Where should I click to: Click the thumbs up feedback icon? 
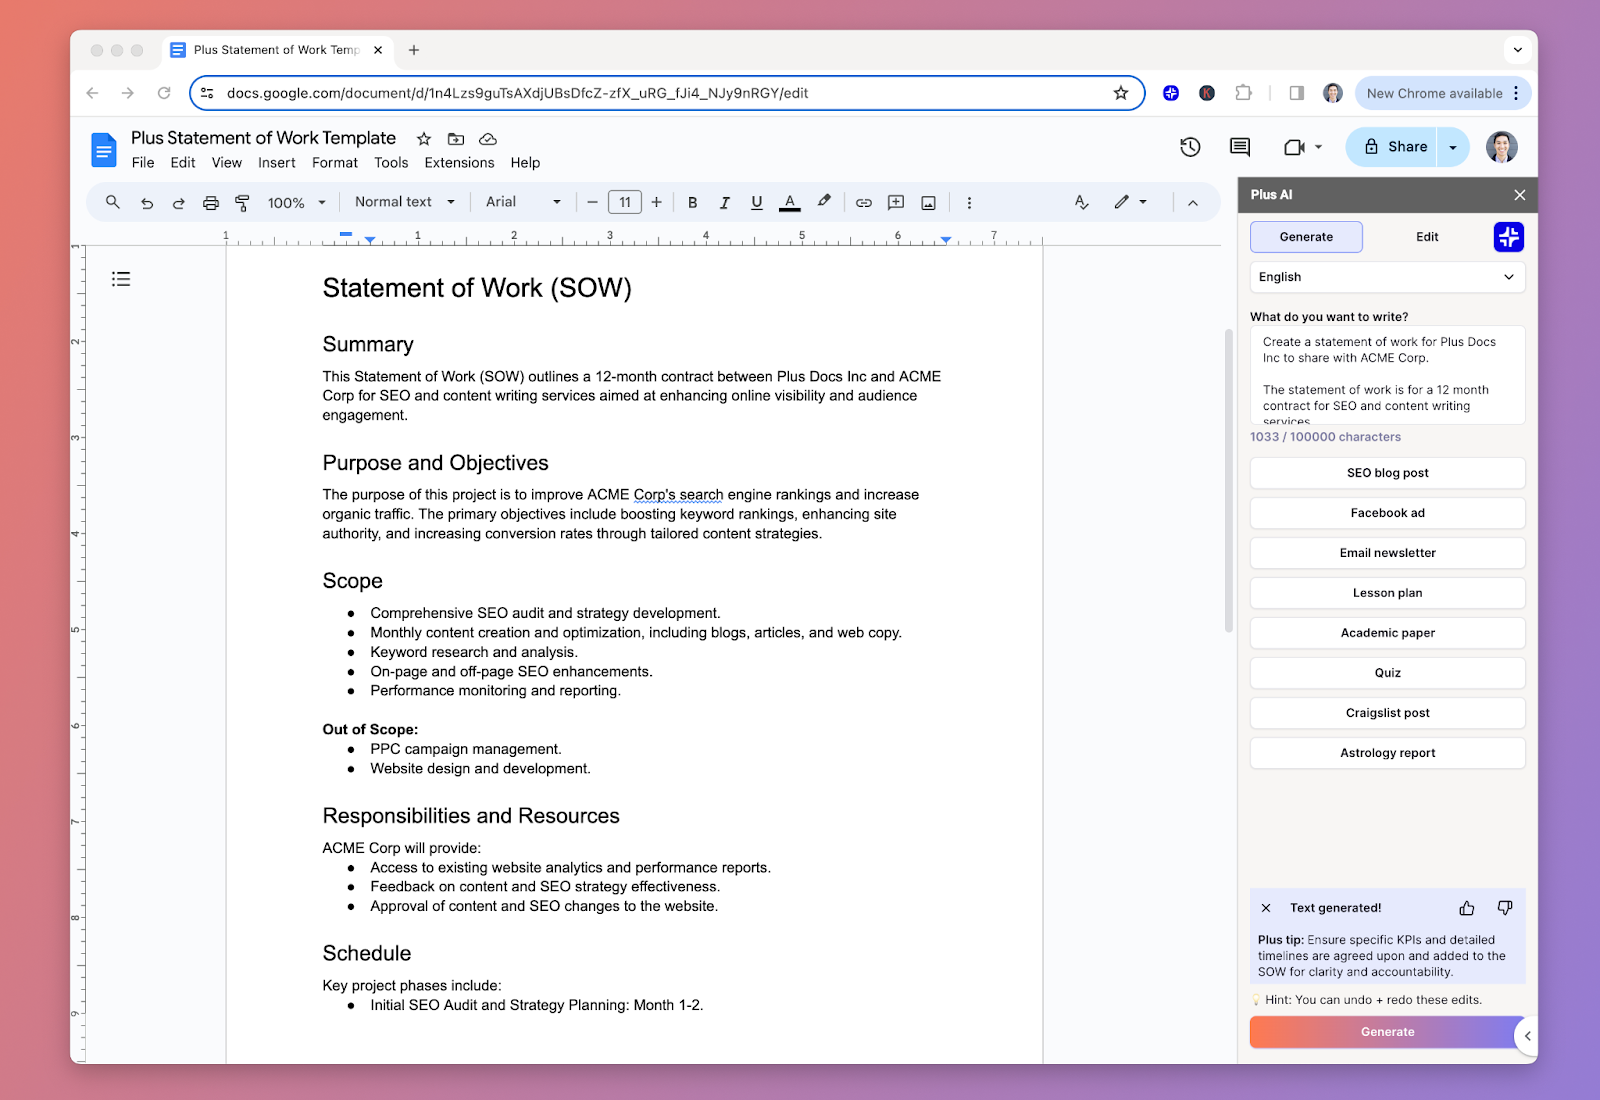1467,908
